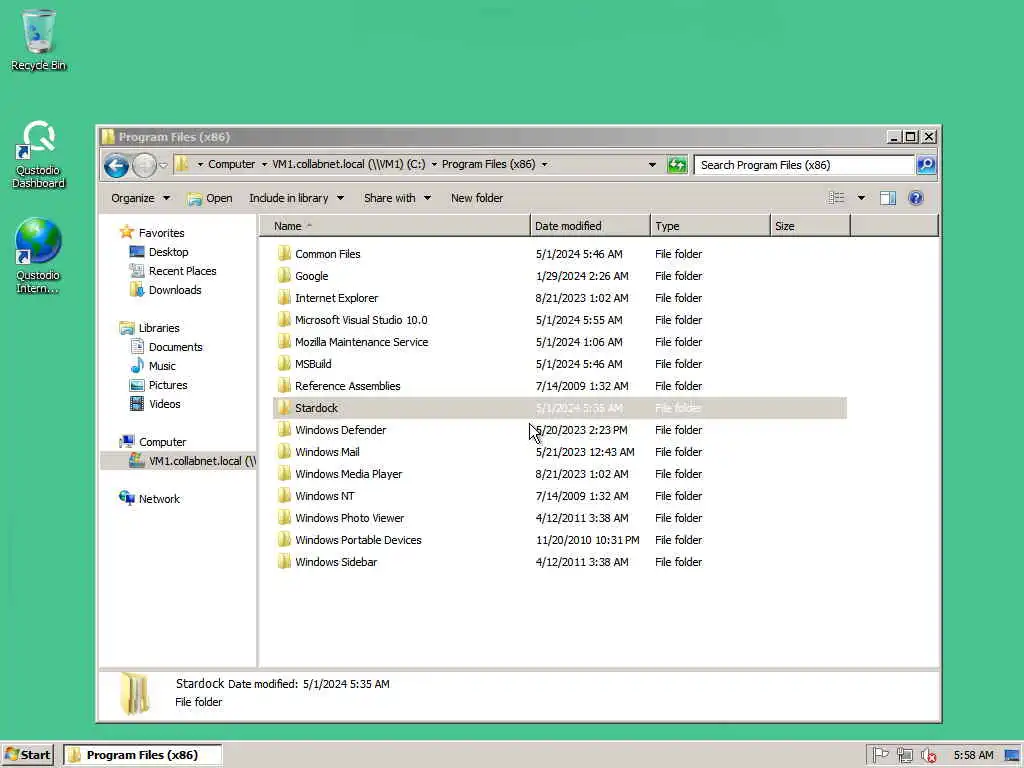Select the Internet Explorer folder icon
The image size is (1024, 768).
(x=284, y=298)
